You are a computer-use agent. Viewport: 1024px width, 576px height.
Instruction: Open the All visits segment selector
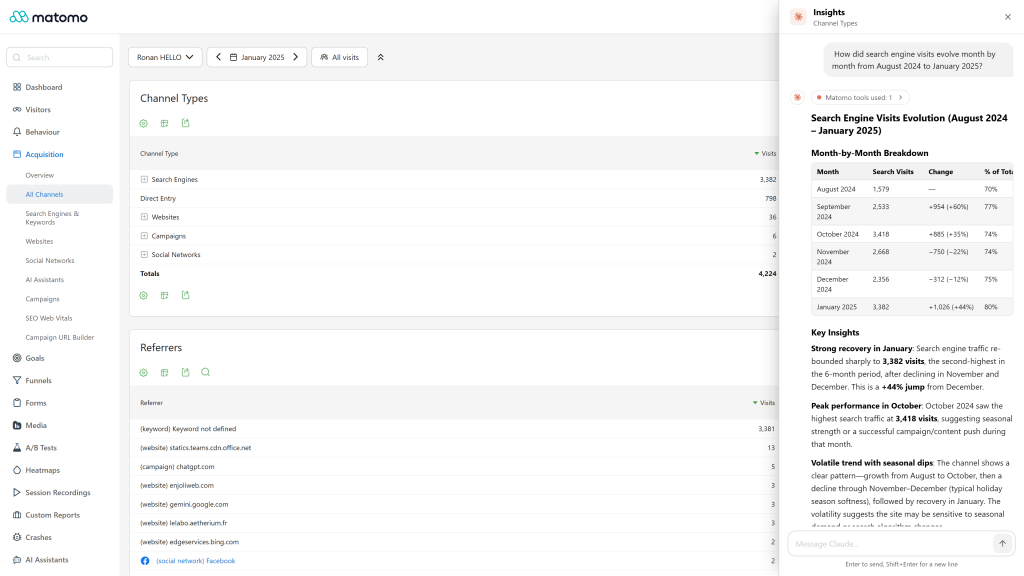pyautogui.click(x=340, y=57)
